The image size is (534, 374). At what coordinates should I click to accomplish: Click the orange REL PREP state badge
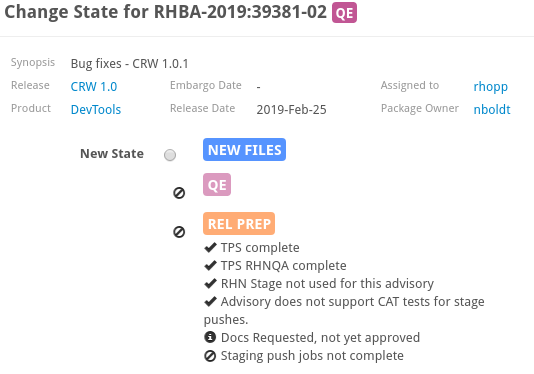(239, 223)
